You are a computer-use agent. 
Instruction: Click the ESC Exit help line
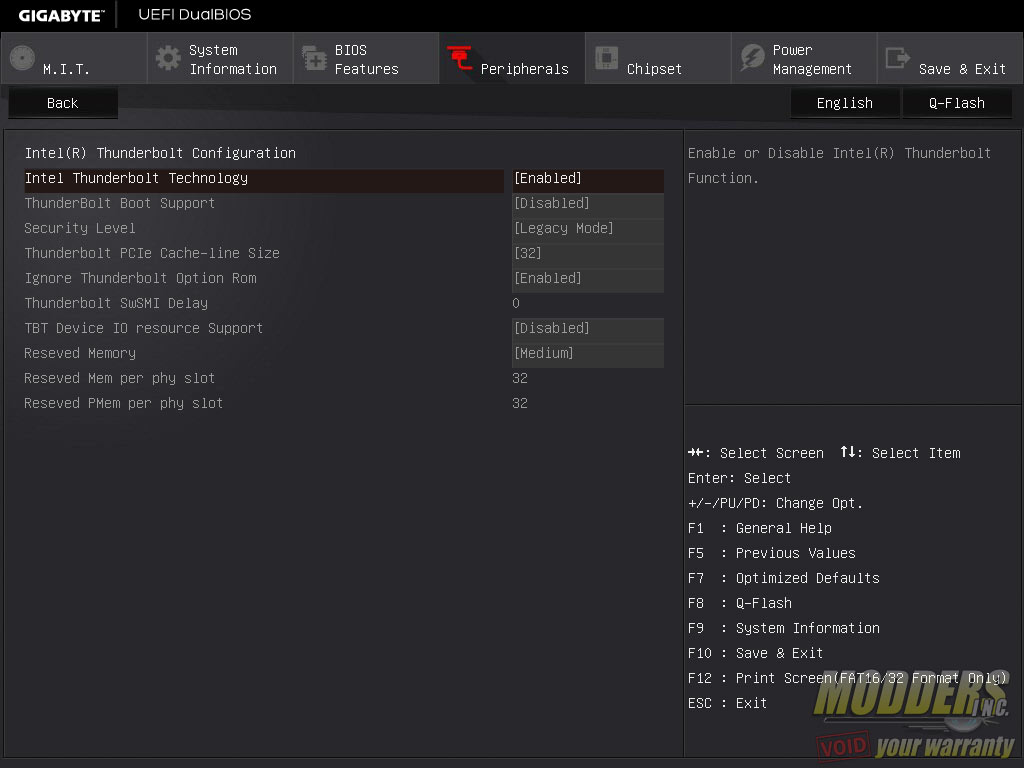(x=728, y=703)
